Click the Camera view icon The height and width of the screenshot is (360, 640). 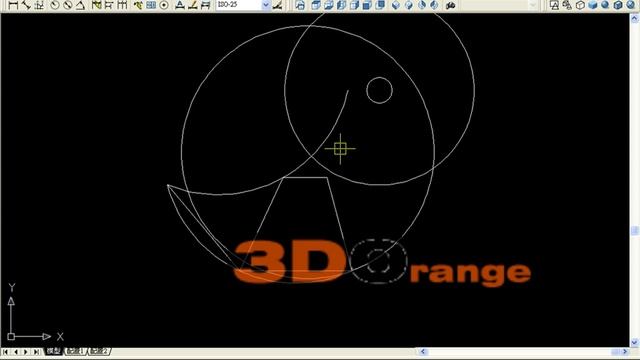(450, 5)
